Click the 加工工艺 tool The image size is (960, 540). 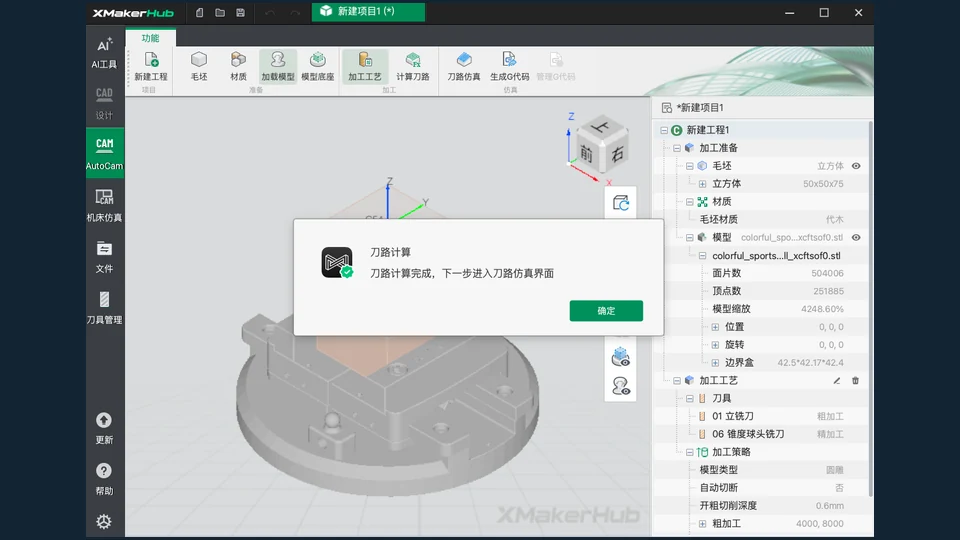(365, 67)
